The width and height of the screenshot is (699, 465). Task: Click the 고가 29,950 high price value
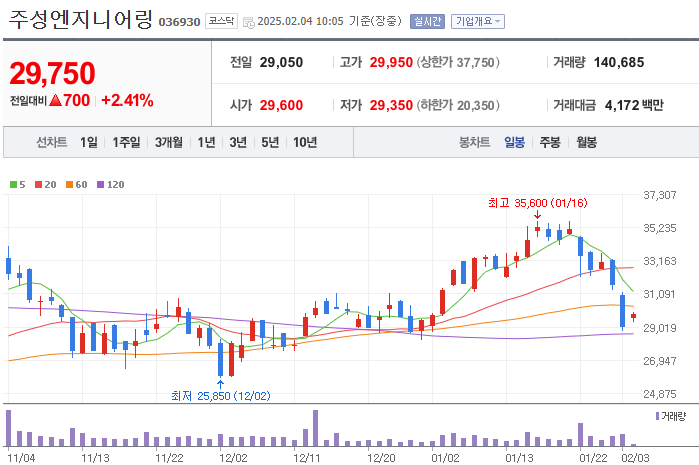pyautogui.click(x=391, y=62)
